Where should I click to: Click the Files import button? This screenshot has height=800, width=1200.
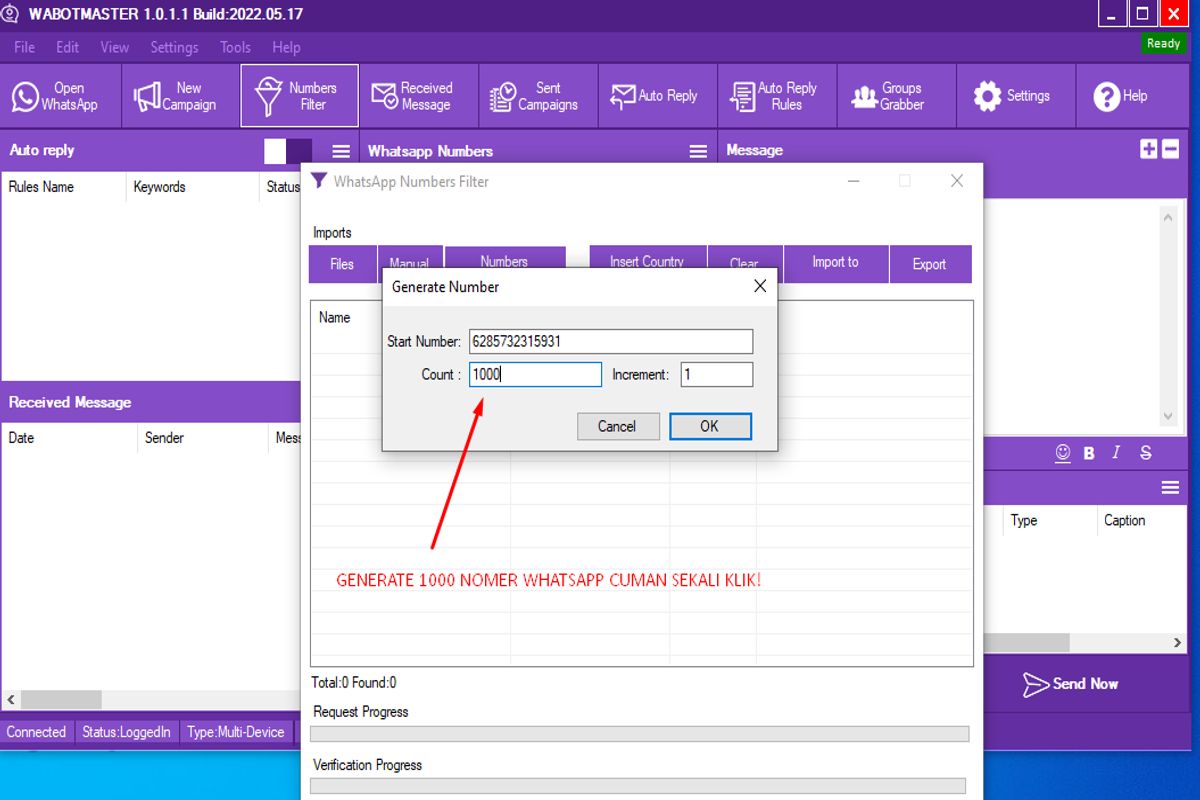pos(342,264)
